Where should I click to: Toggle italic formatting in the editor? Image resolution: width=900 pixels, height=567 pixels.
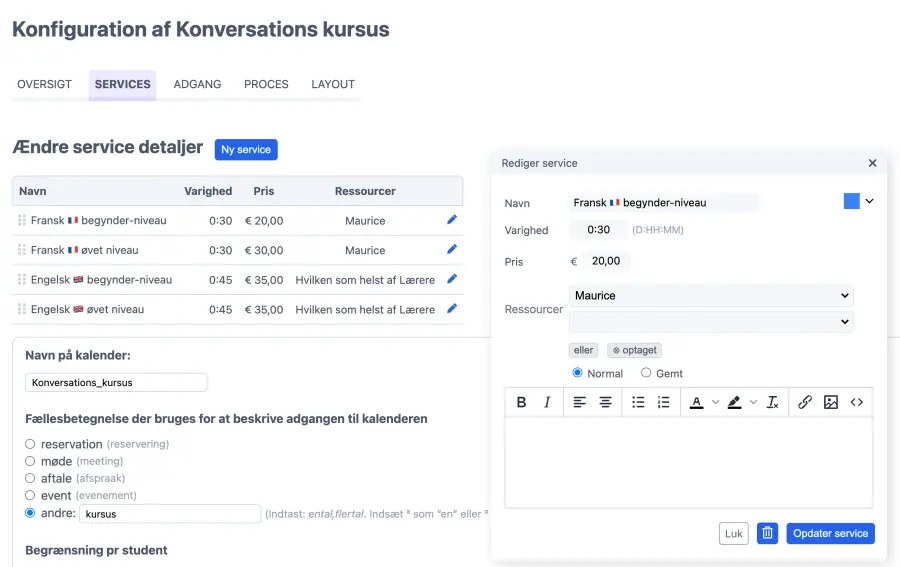(547, 402)
